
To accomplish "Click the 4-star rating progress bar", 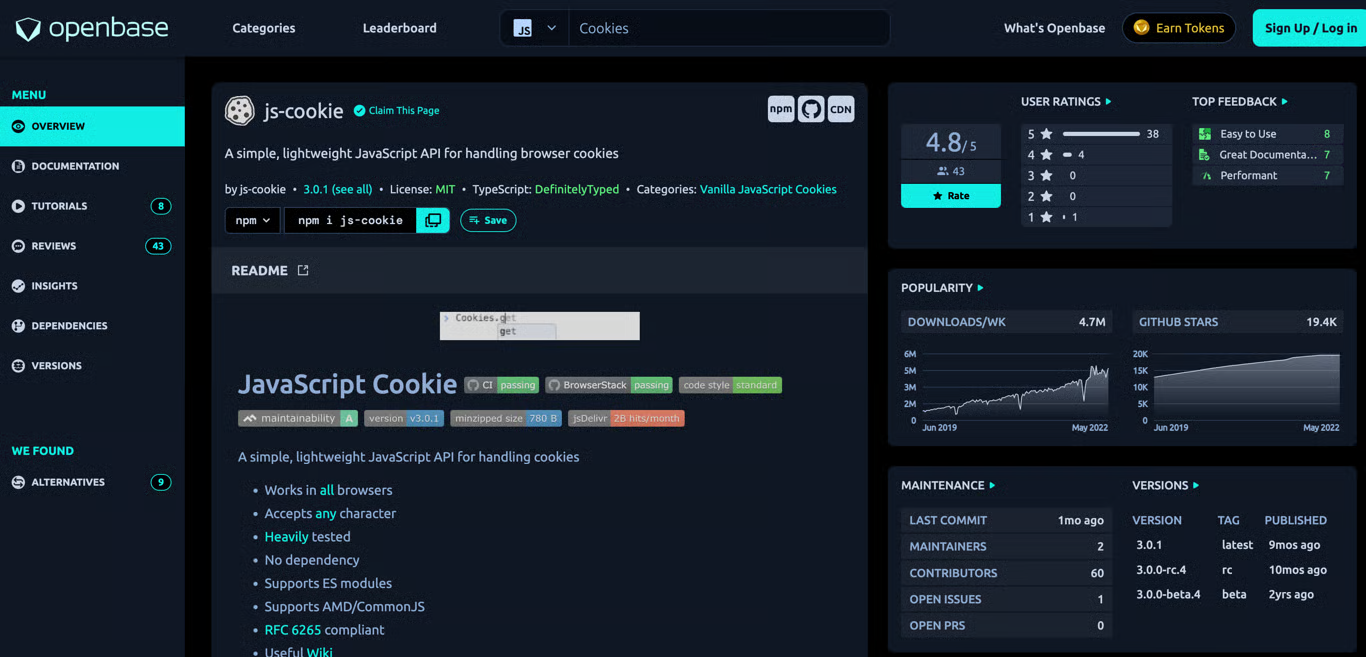I will click(1068, 155).
